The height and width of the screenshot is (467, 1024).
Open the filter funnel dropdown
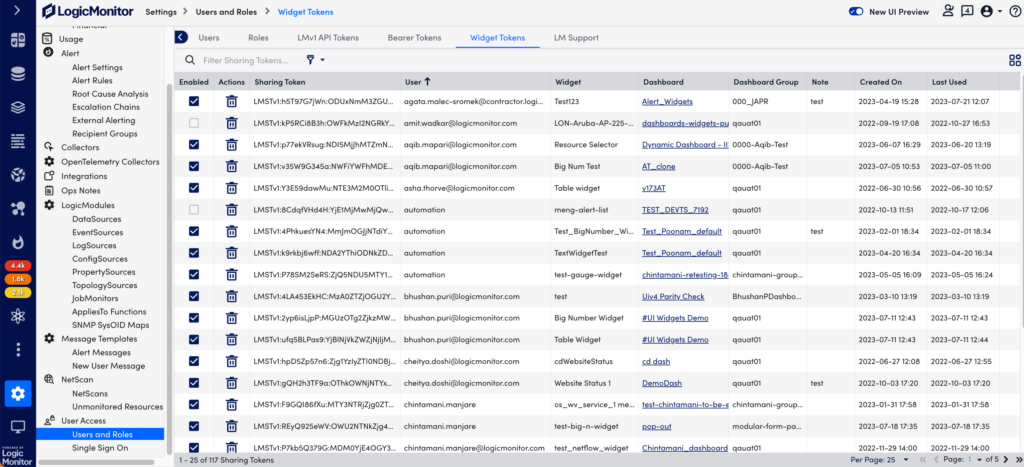coord(315,60)
